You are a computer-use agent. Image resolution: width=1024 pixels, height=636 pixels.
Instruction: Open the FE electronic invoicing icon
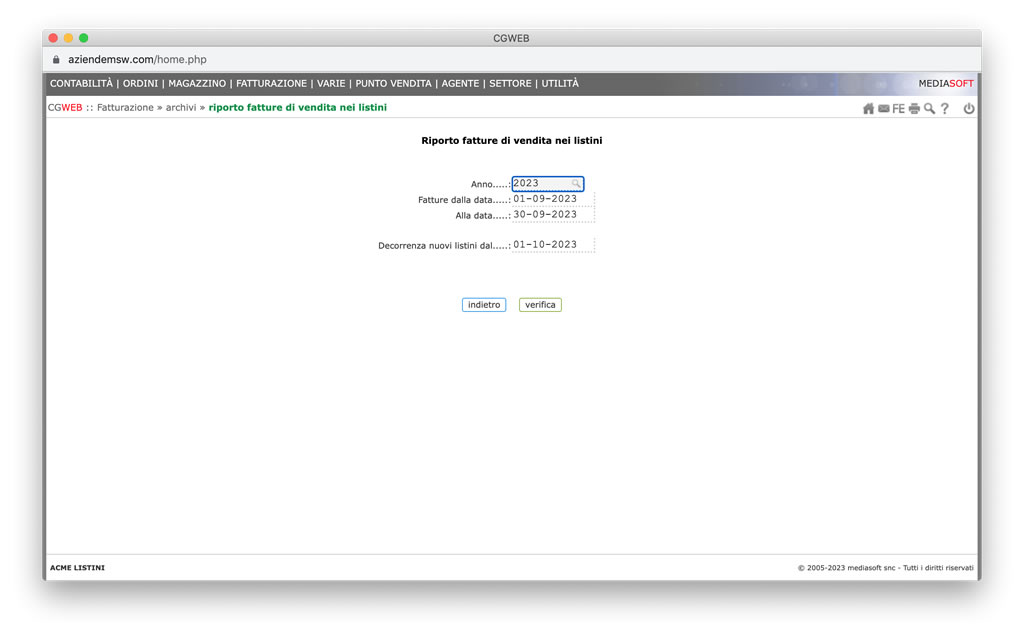(899, 108)
